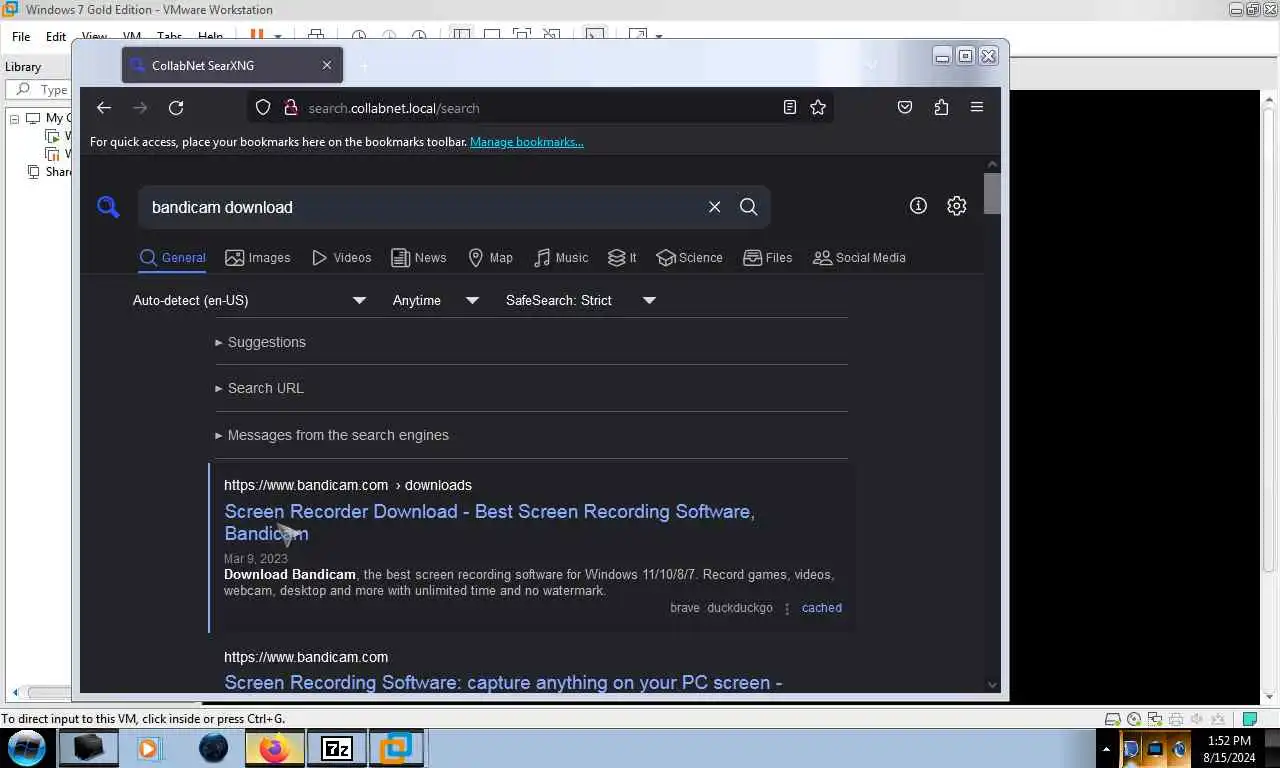Show hidden system tray icons
The image size is (1280, 768).
pyautogui.click(x=1106, y=748)
